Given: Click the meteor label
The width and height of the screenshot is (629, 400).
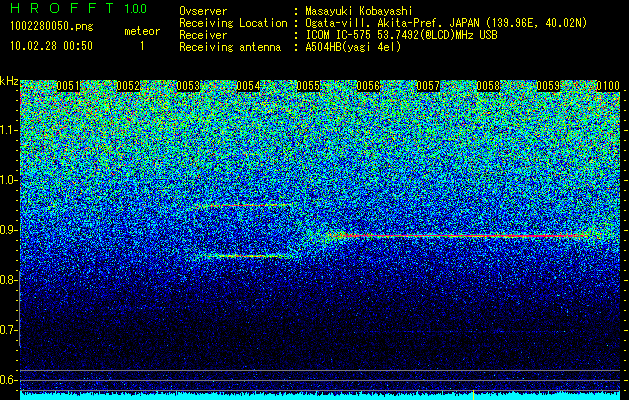Looking at the screenshot, I should [x=142, y=31].
